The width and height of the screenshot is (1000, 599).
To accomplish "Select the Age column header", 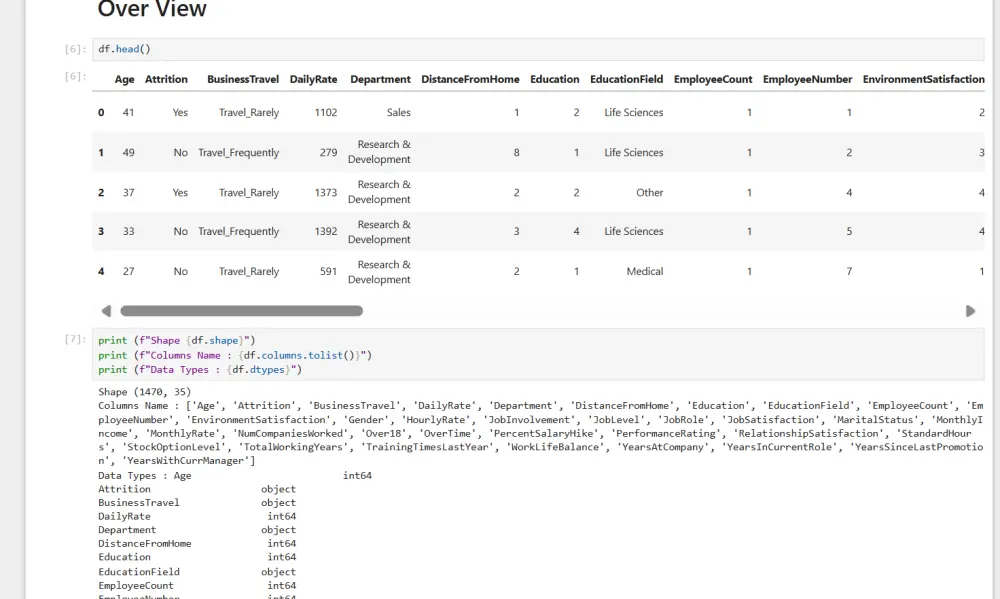I will [x=124, y=79].
